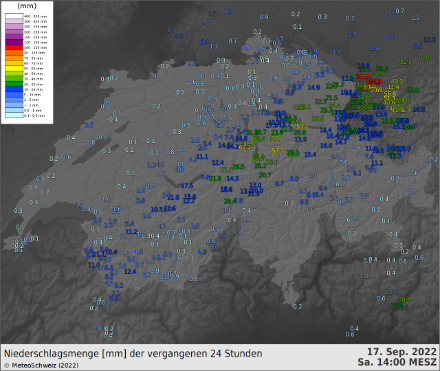
Task: Click the blue 12.3 station value
Action: 430,40
